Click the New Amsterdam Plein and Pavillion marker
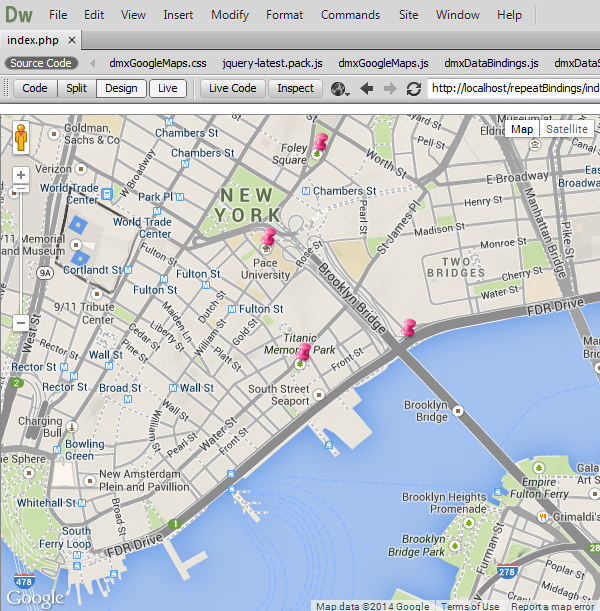600x611 pixels. (90, 480)
